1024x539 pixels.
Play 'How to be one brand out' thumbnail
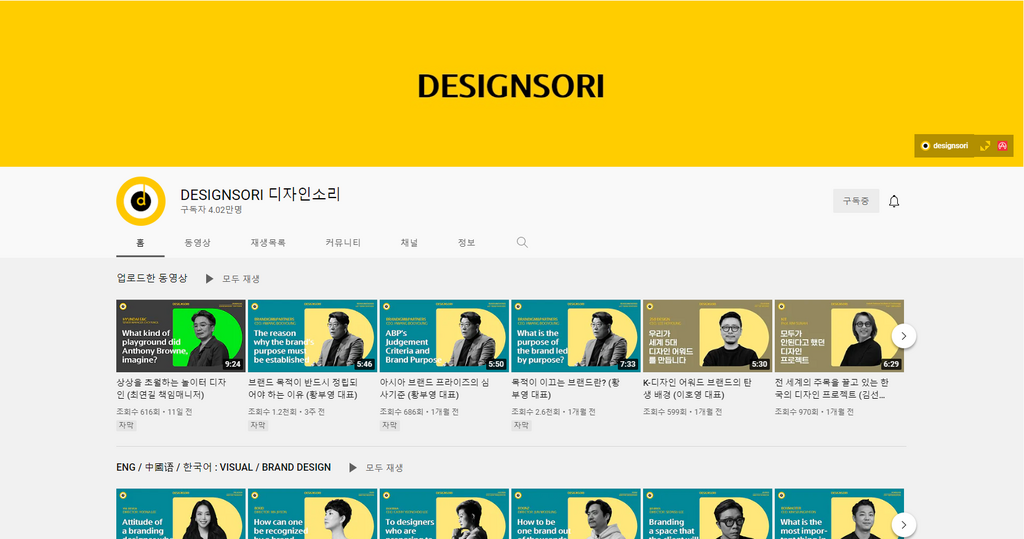575,514
